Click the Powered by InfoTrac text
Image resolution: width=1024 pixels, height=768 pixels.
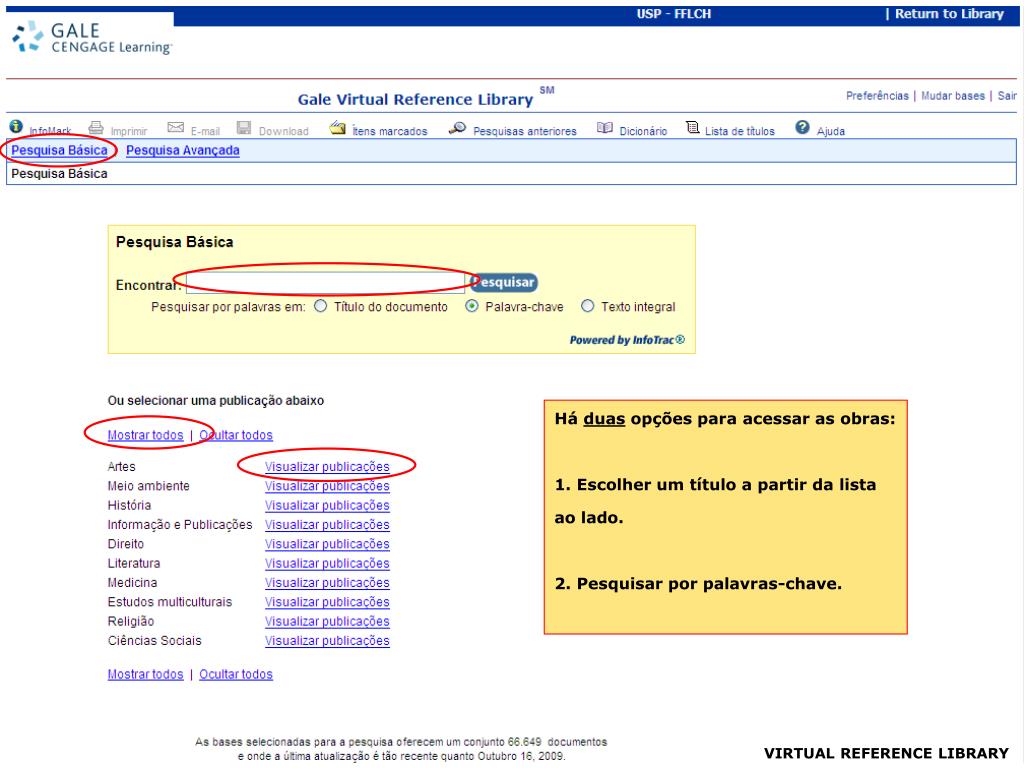pos(627,340)
